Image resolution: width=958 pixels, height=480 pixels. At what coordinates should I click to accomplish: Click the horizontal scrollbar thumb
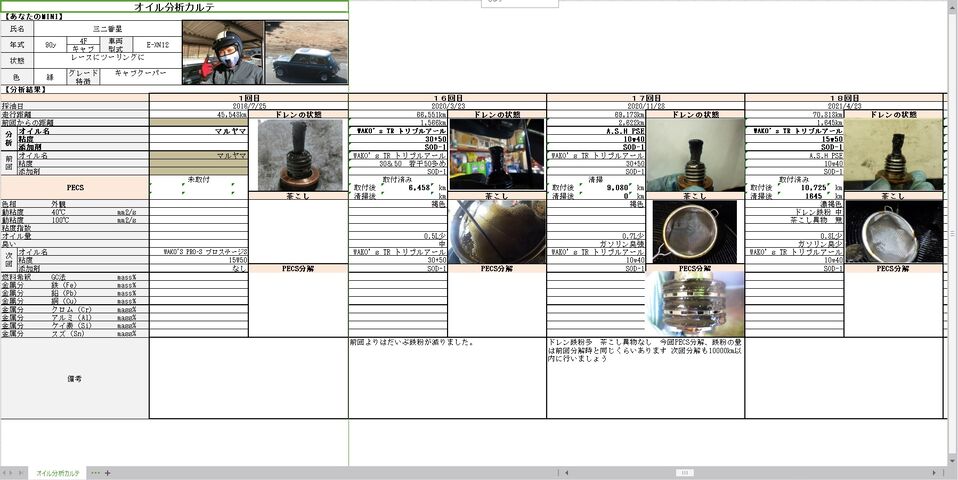pos(684,473)
